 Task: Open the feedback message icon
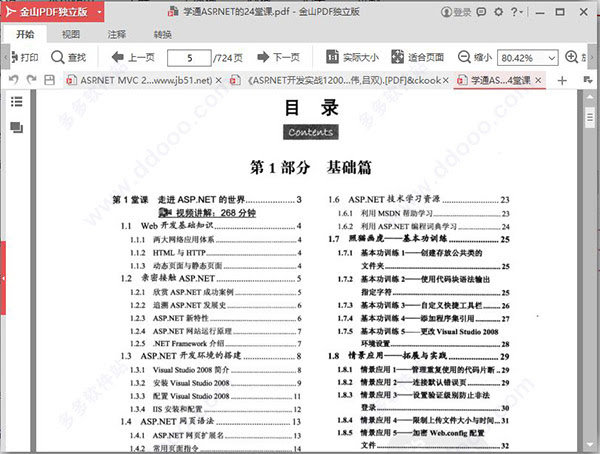(481, 12)
